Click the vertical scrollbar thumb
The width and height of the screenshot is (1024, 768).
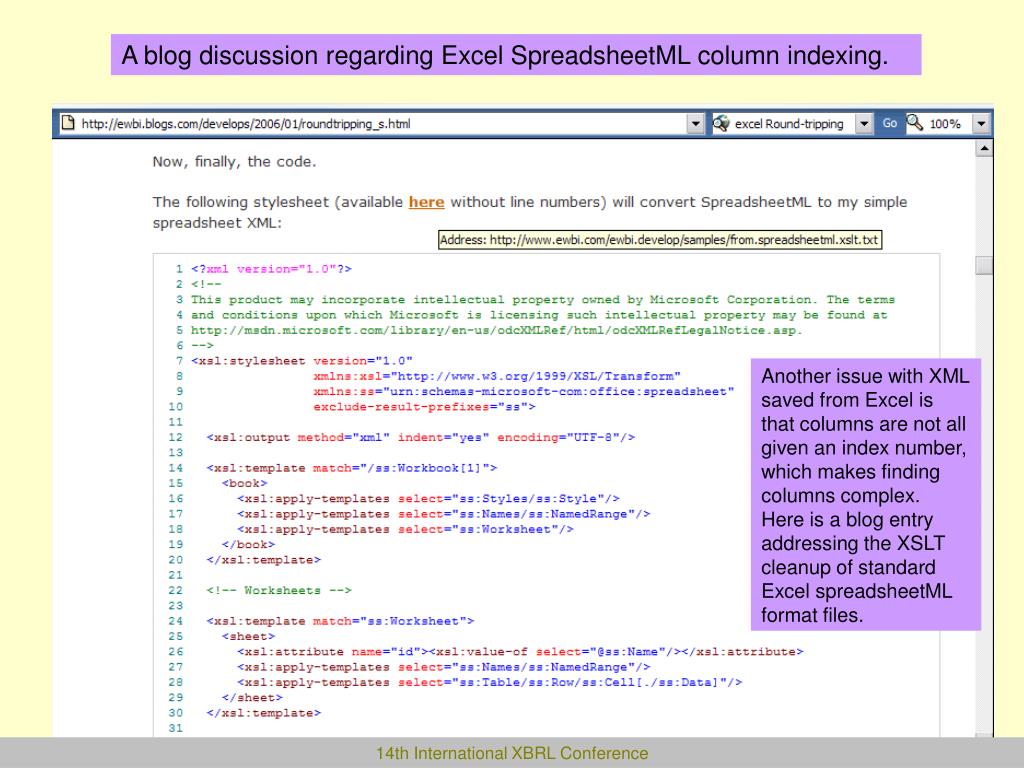(x=984, y=265)
